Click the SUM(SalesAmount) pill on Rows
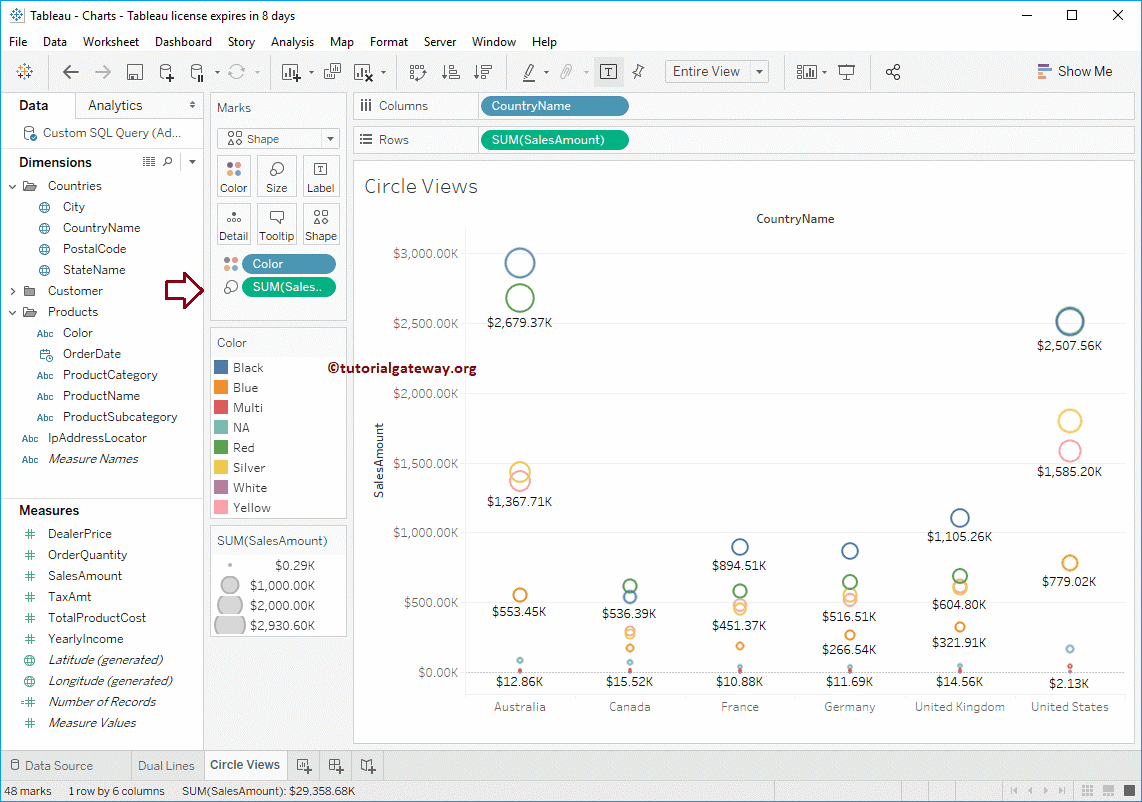The width and height of the screenshot is (1142, 802). 554,140
